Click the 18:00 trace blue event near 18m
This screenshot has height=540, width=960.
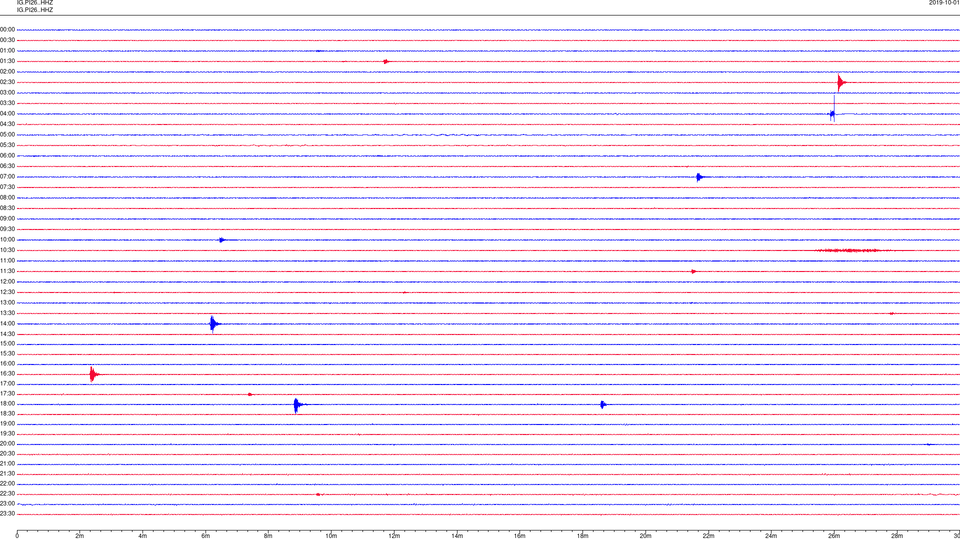(603, 405)
